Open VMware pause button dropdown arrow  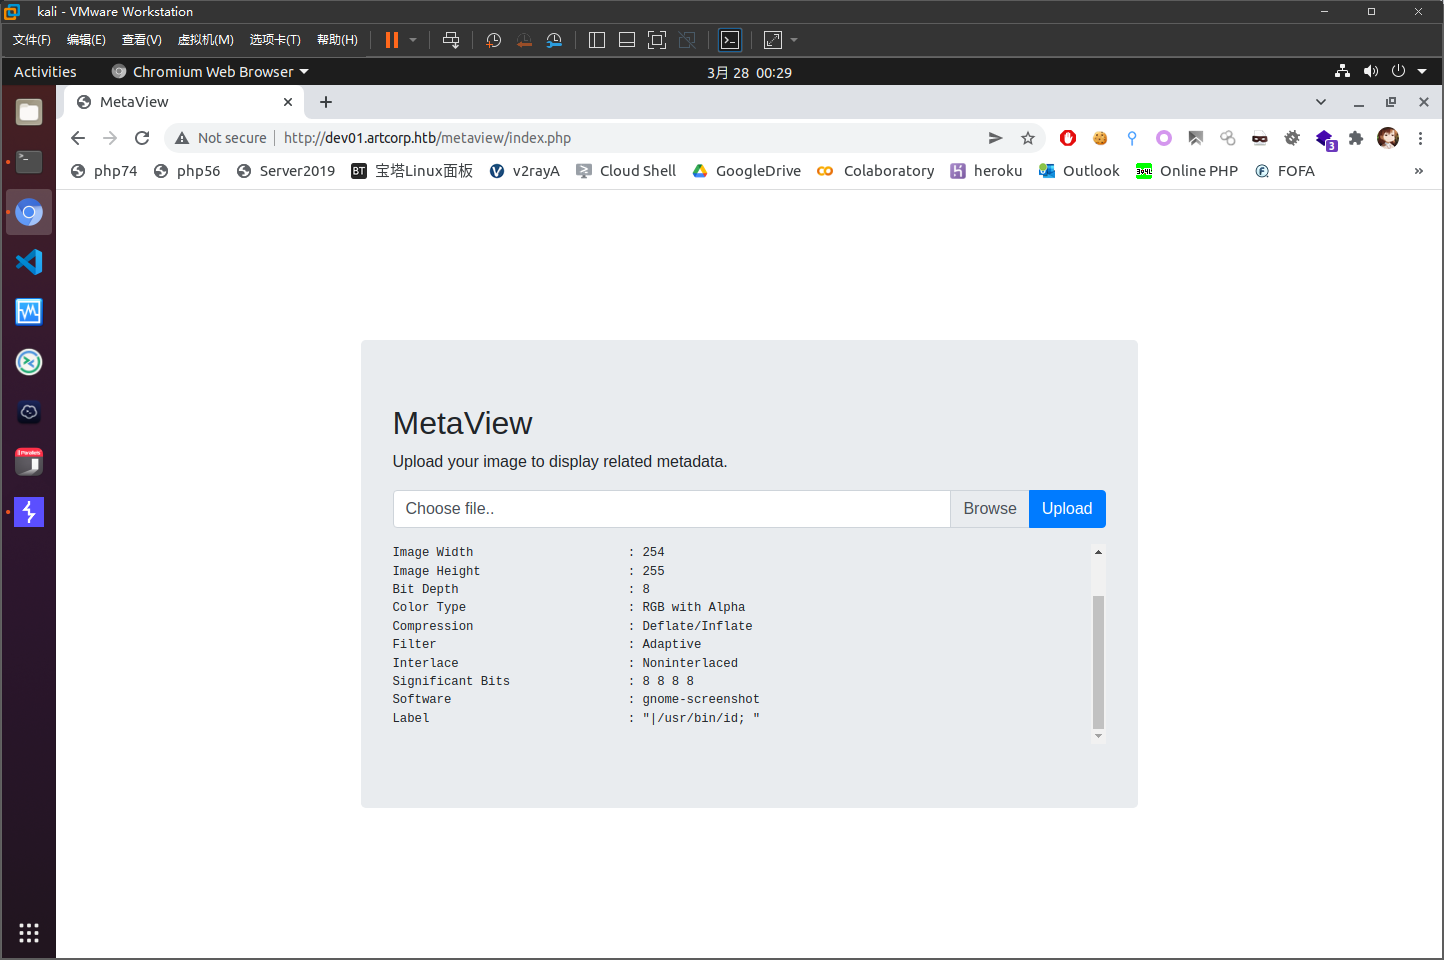pos(413,40)
